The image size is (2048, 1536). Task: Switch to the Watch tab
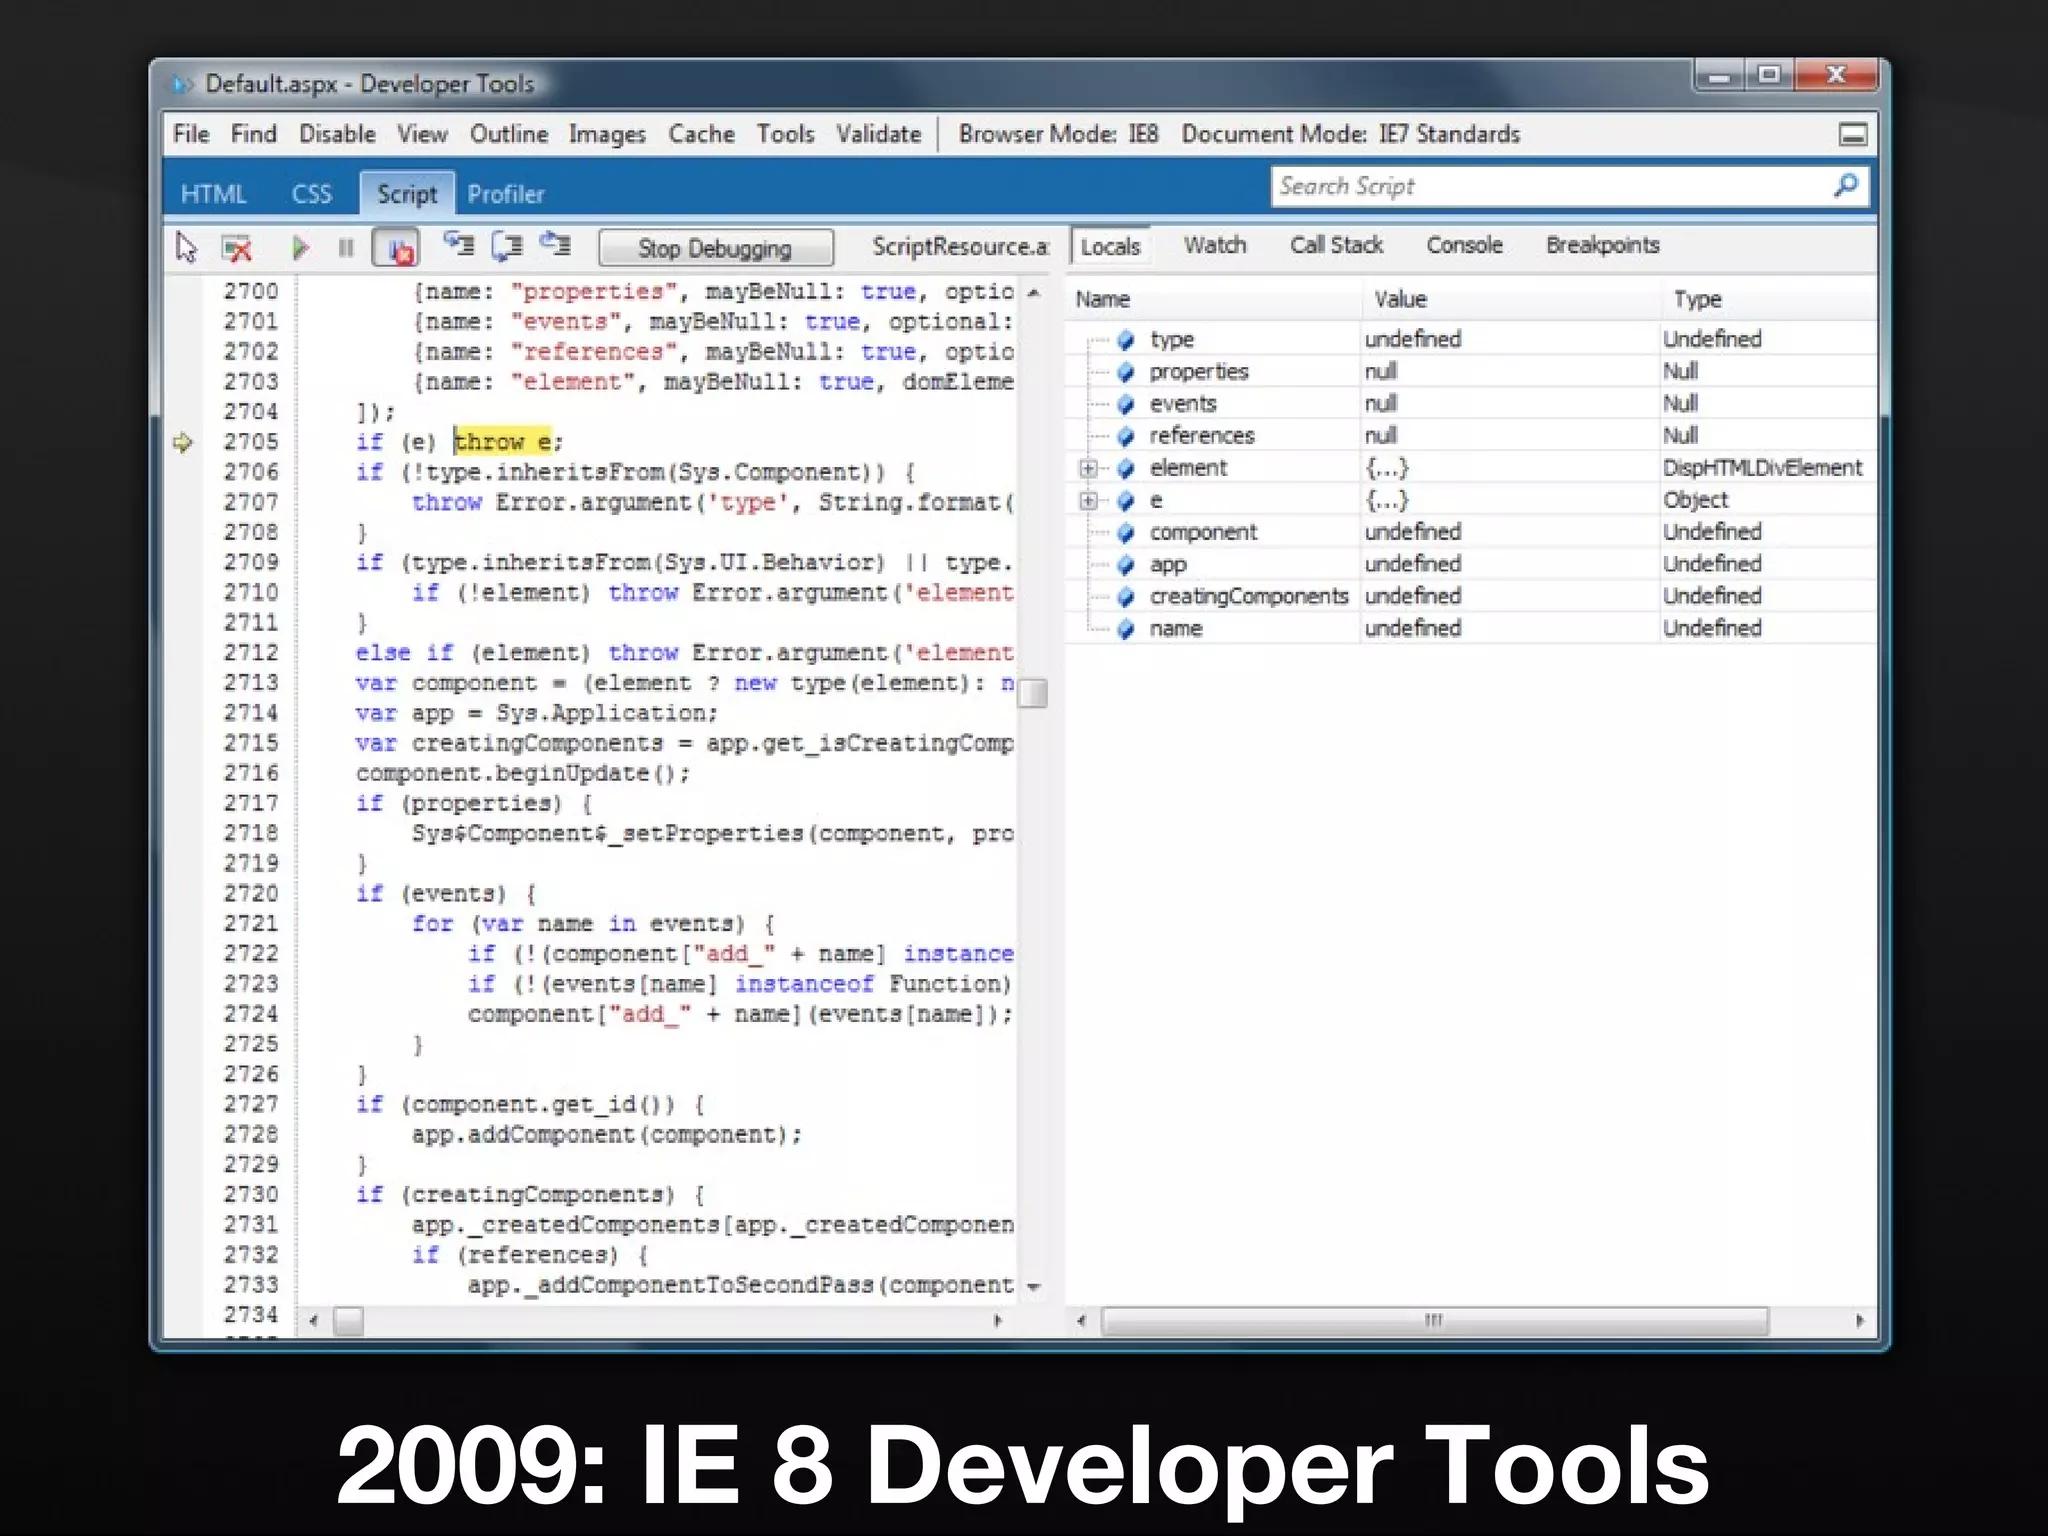click(x=1215, y=245)
